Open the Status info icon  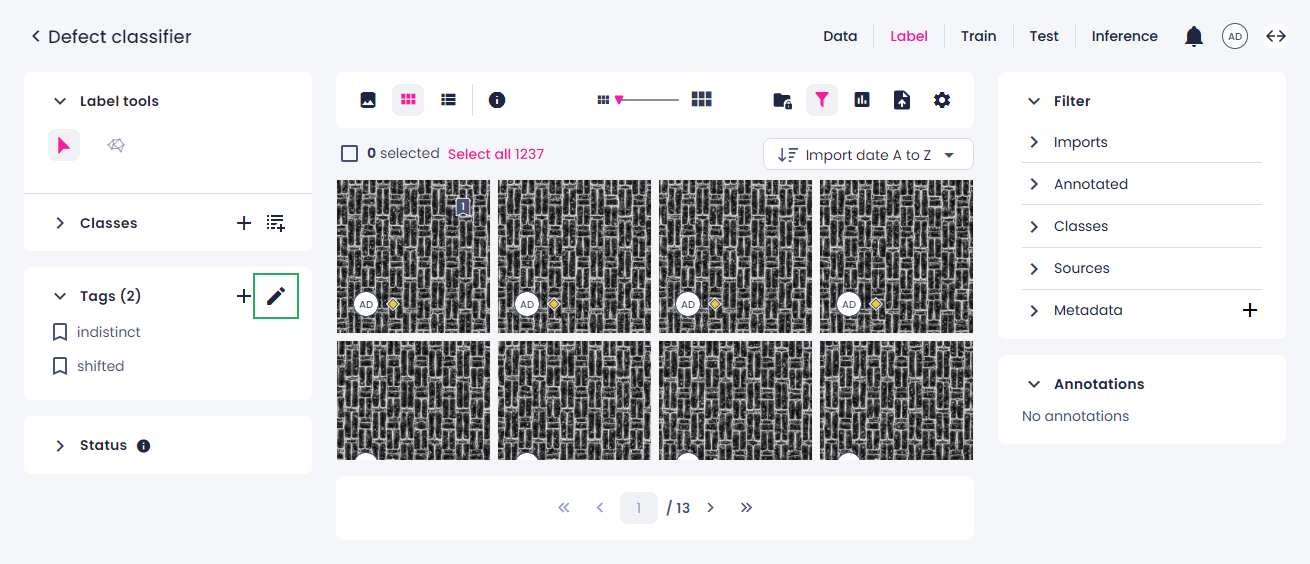(143, 446)
